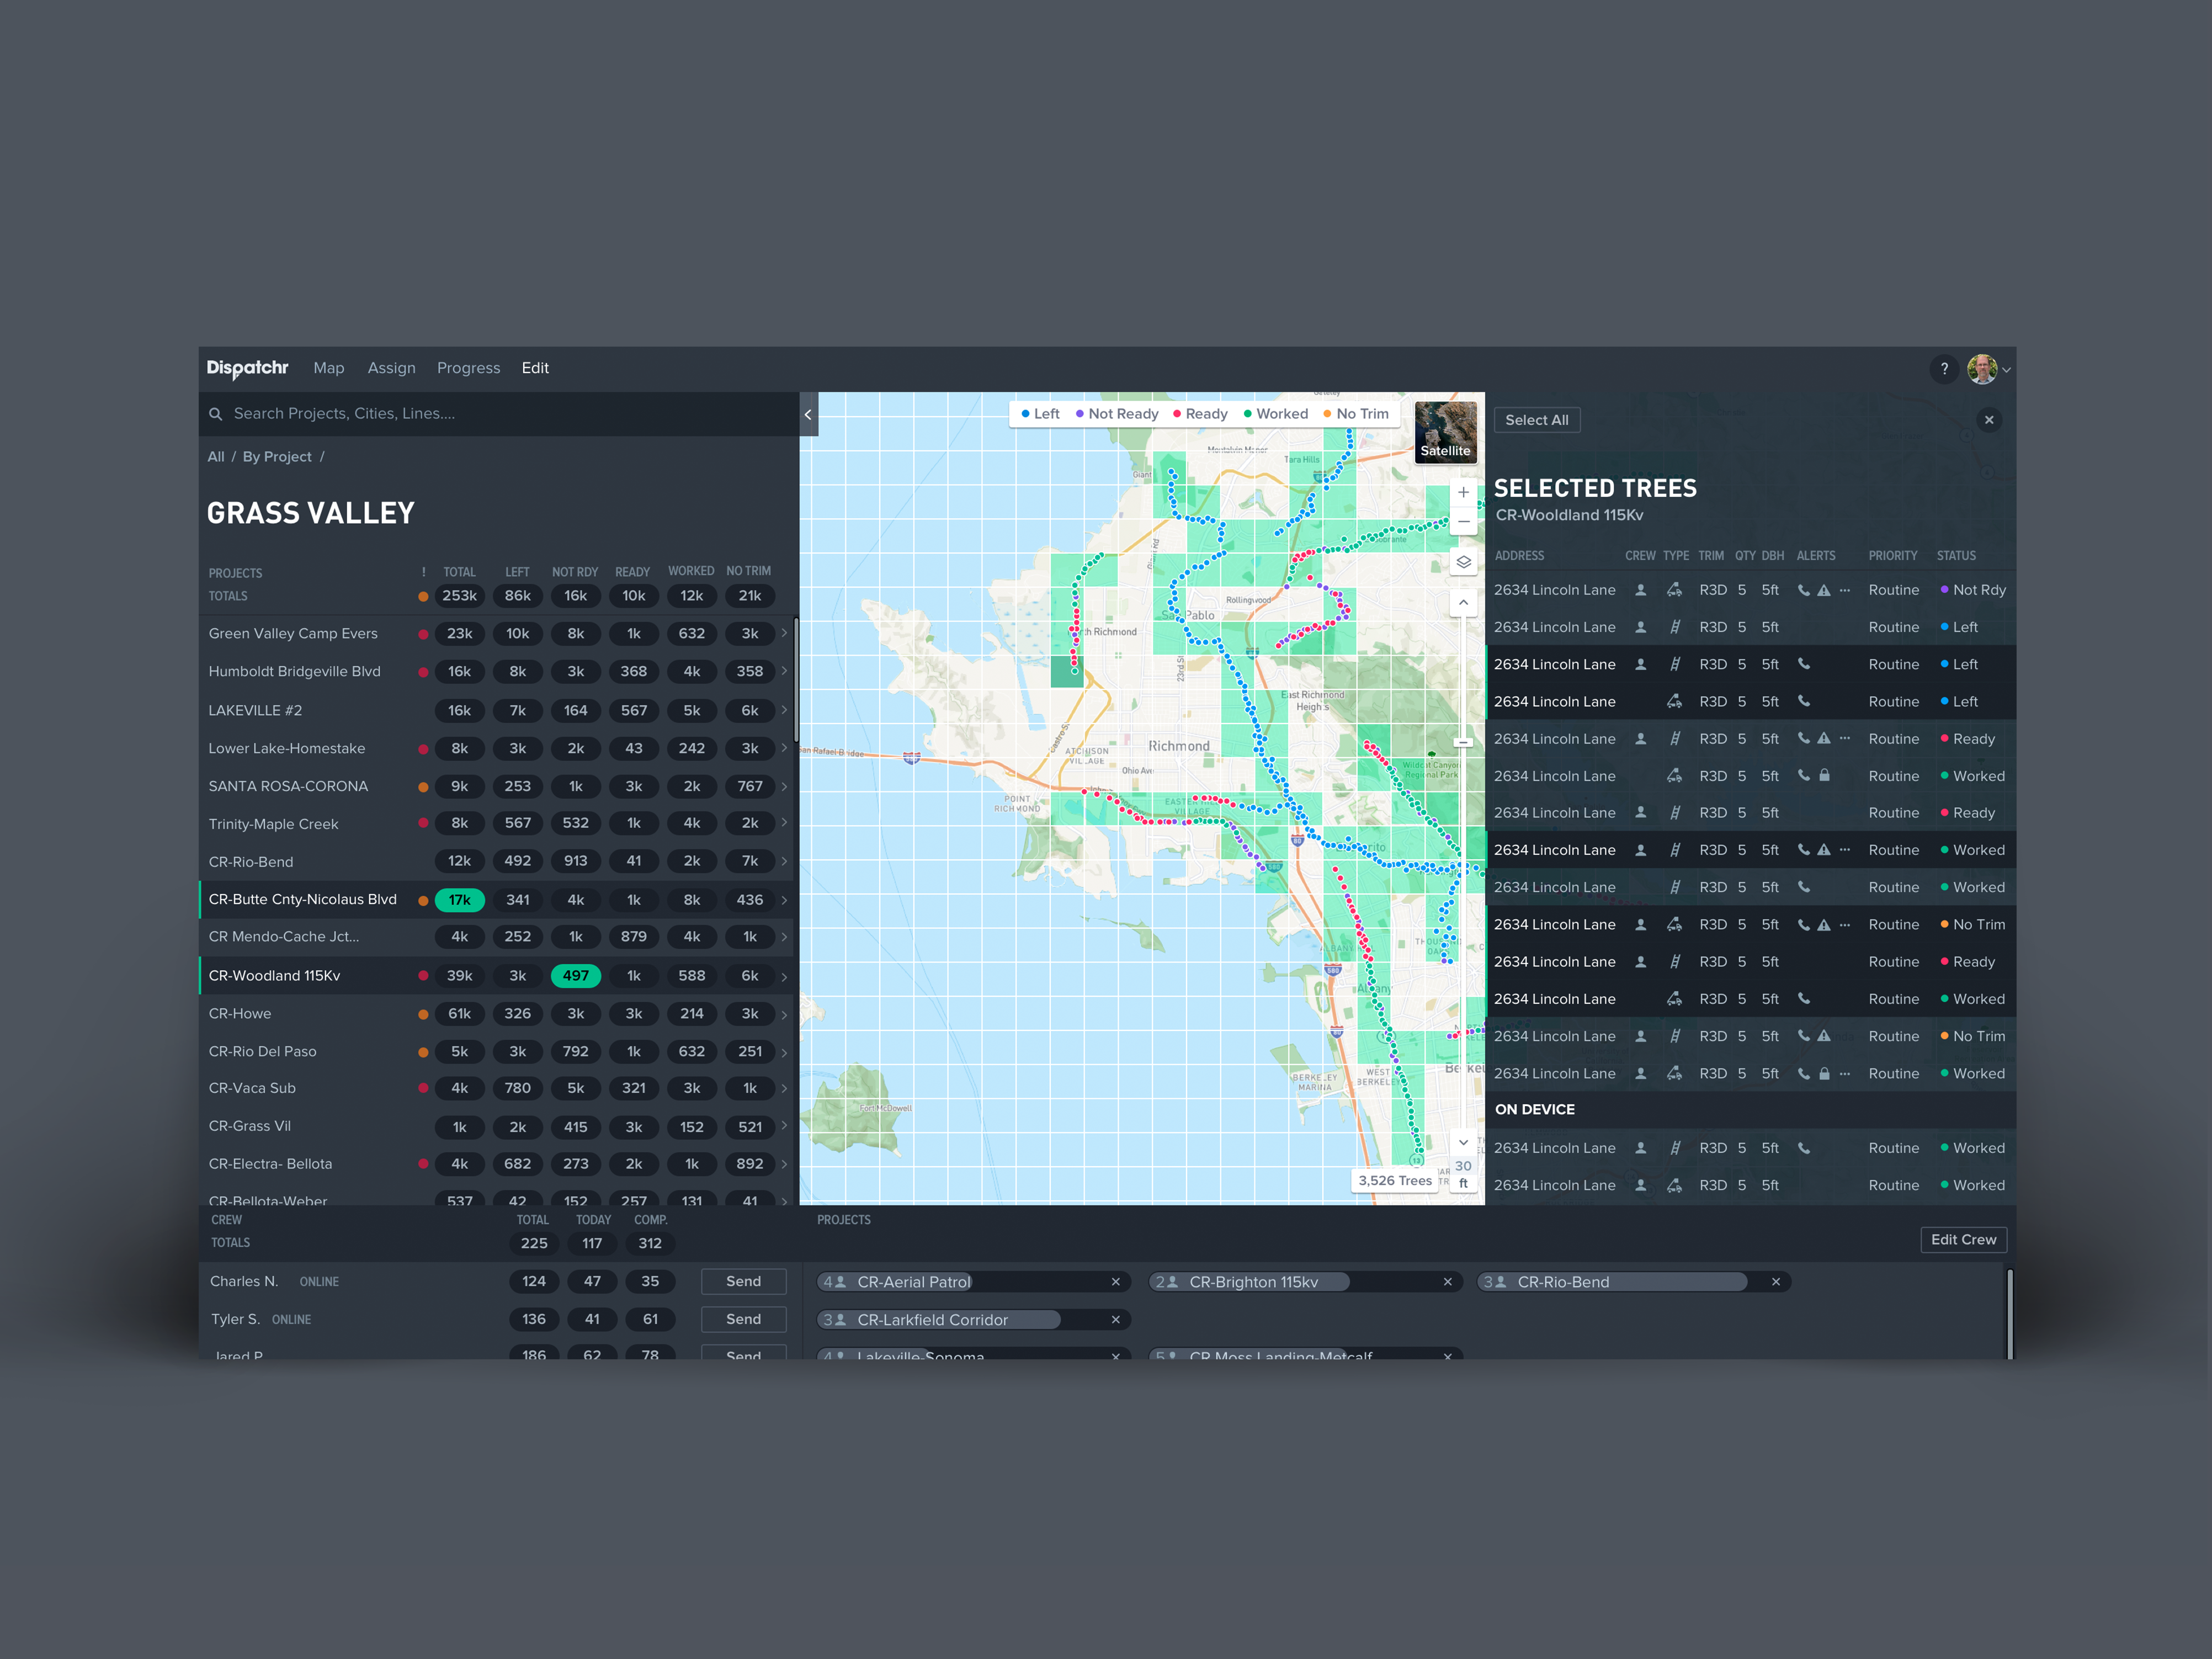Expand the CR-Woodland 115Kv project chevron

784,977
